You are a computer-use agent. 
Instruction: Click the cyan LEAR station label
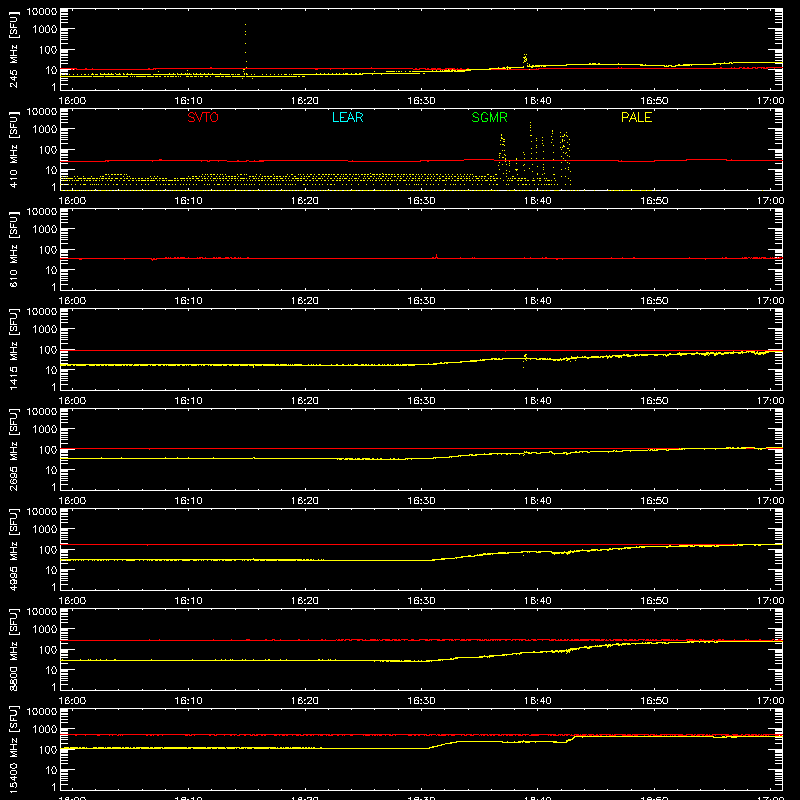click(x=347, y=117)
